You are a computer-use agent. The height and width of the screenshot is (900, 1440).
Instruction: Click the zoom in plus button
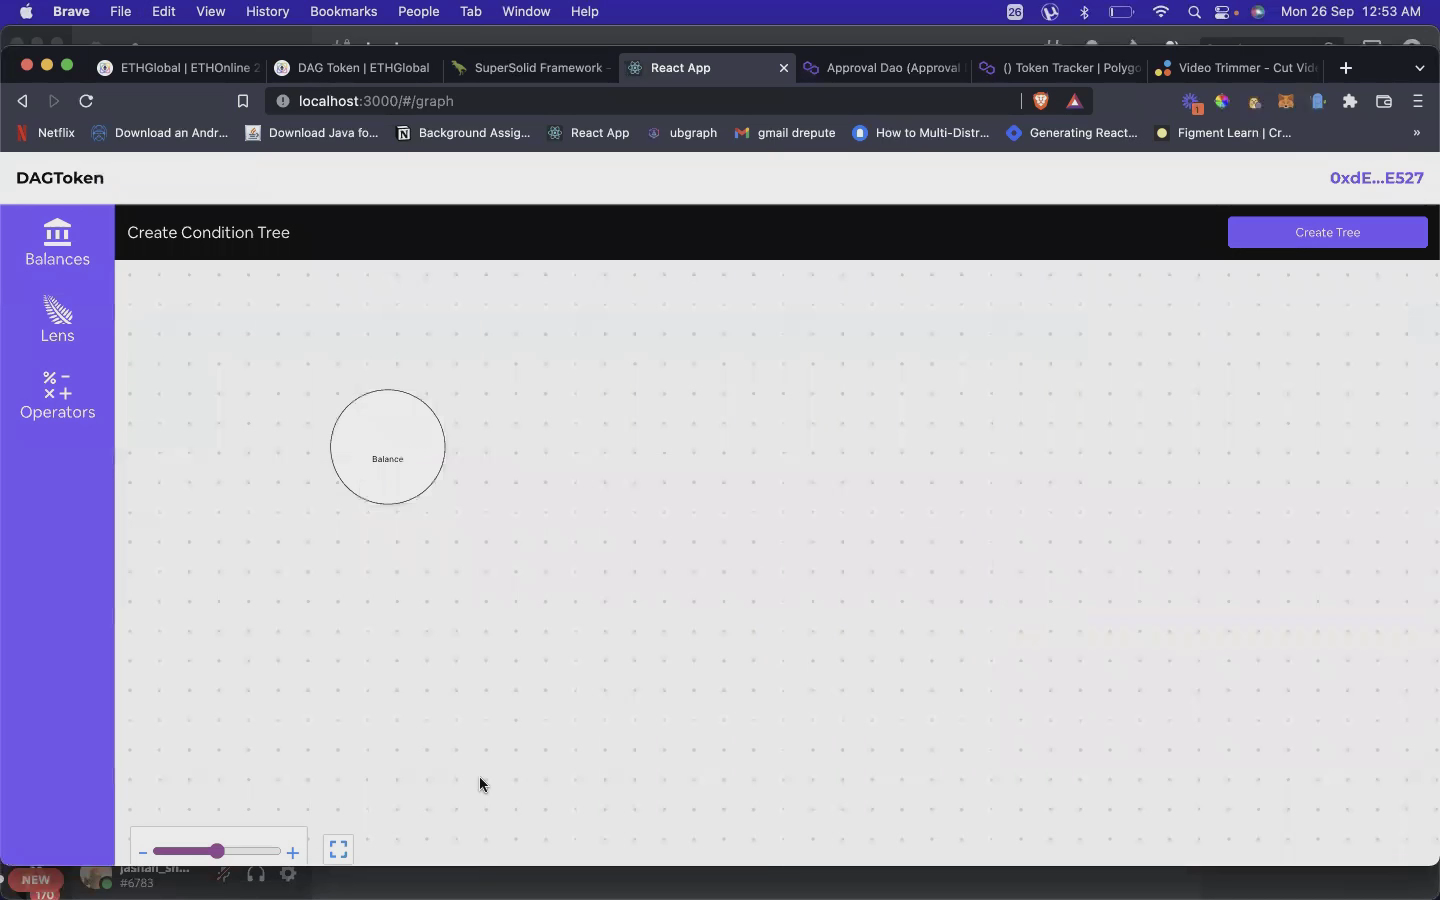tap(292, 853)
